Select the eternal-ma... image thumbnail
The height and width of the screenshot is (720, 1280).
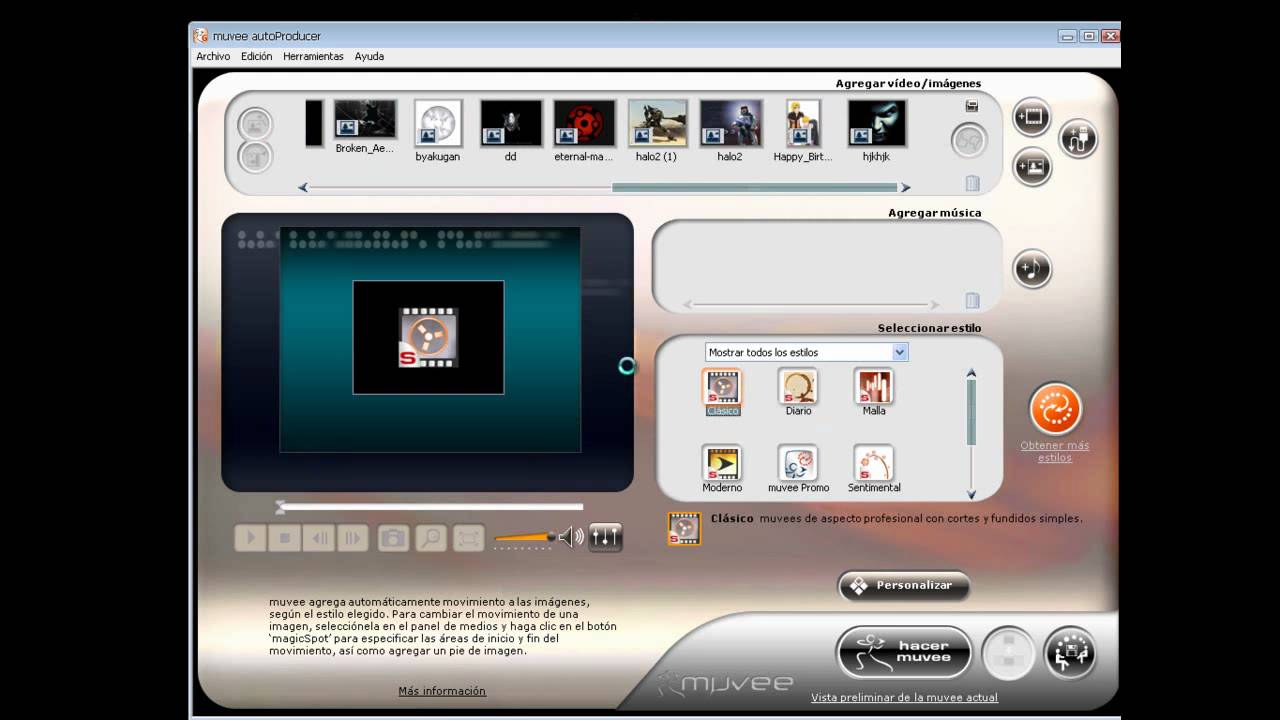coord(584,123)
